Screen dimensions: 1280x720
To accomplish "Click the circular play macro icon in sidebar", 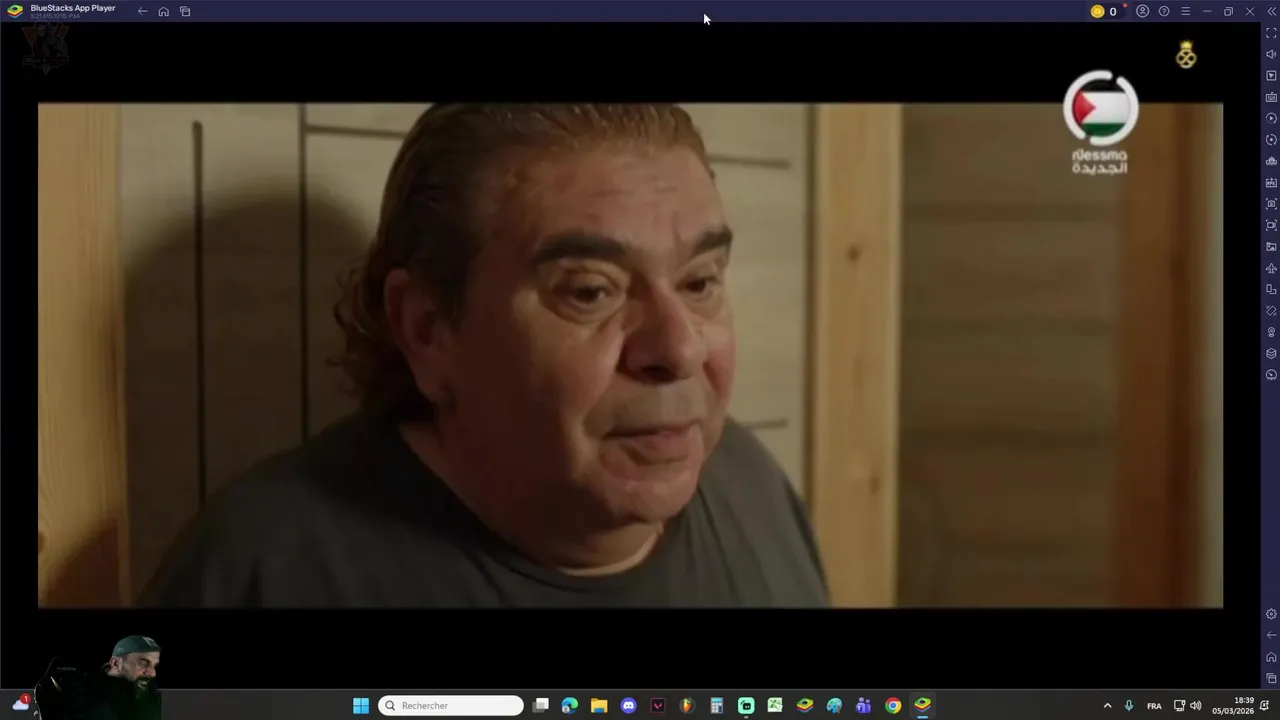I will [x=1271, y=118].
